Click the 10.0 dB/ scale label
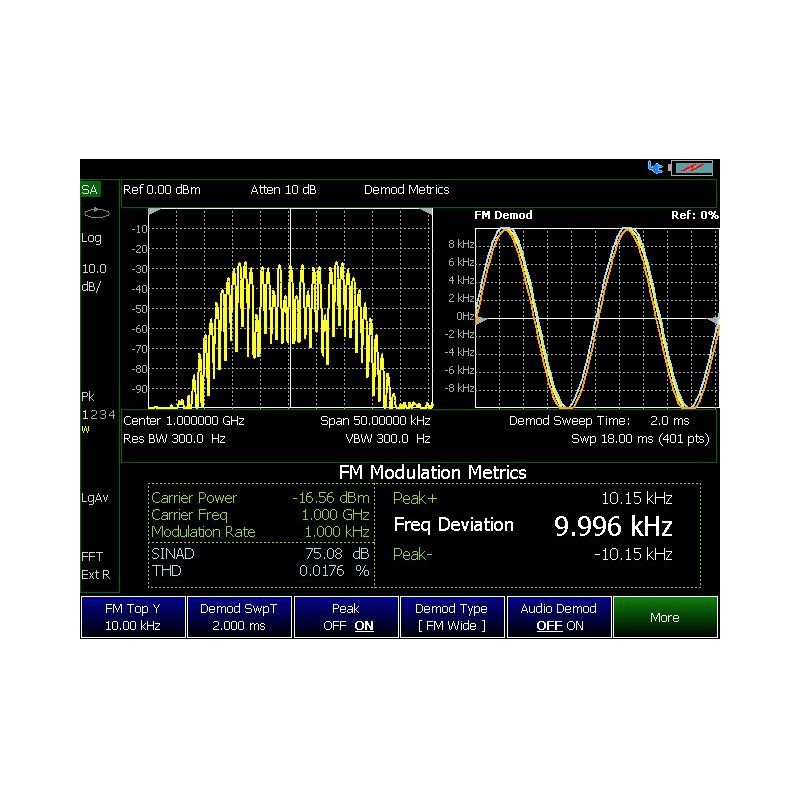 [94, 278]
